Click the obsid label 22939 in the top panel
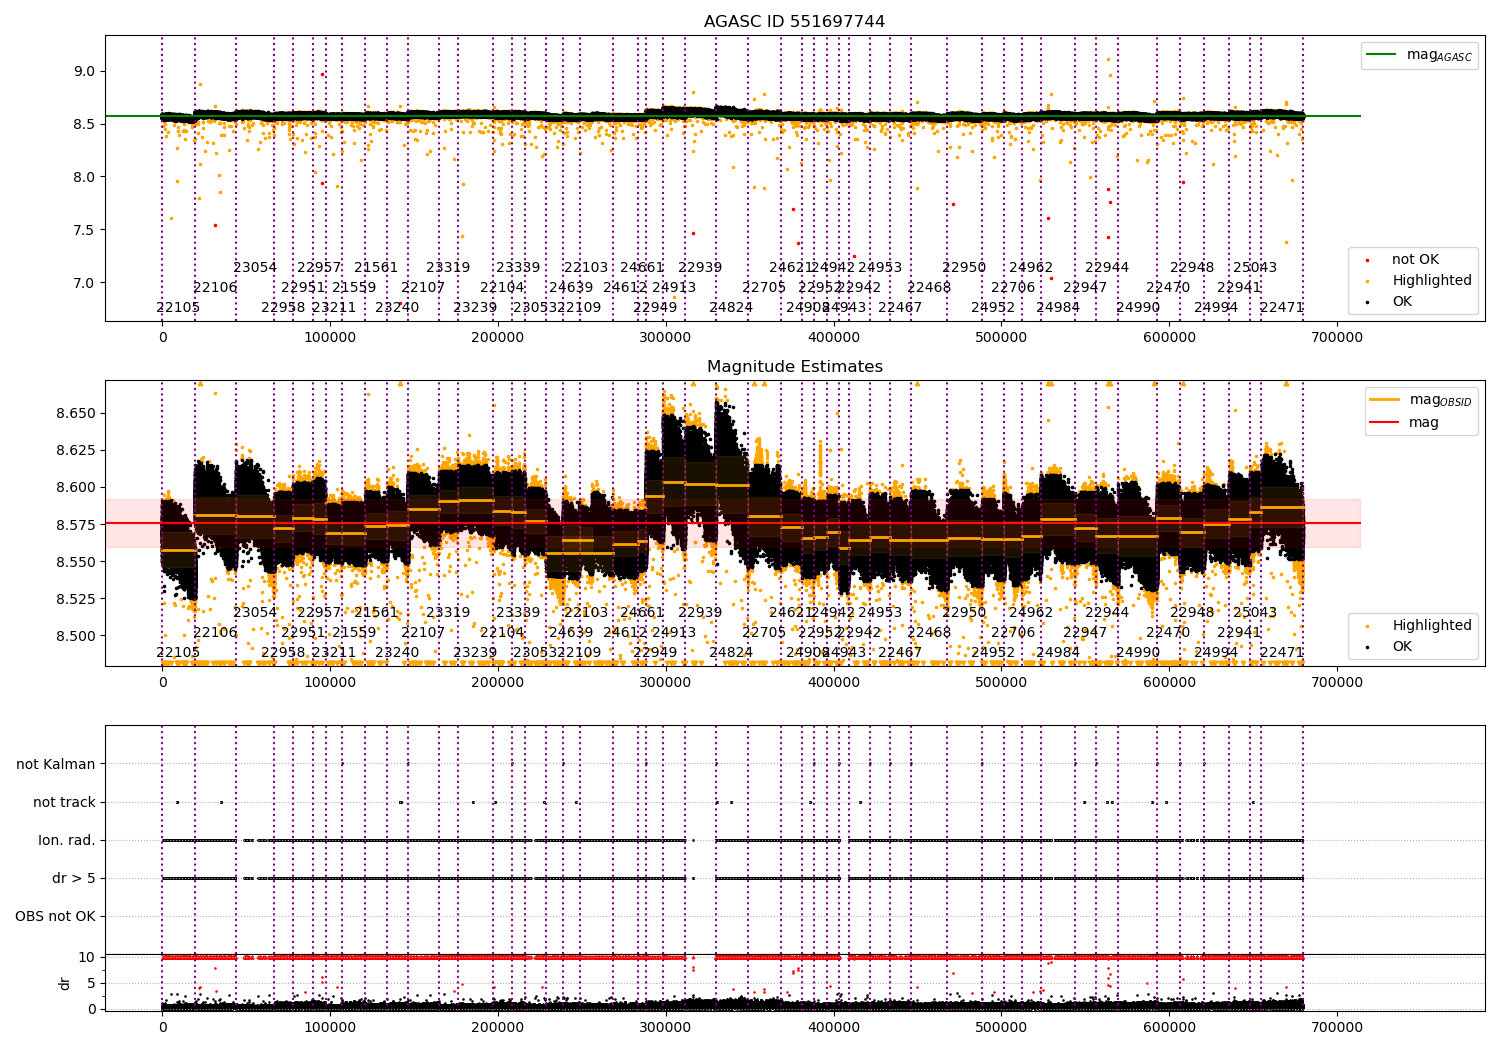 tap(700, 268)
